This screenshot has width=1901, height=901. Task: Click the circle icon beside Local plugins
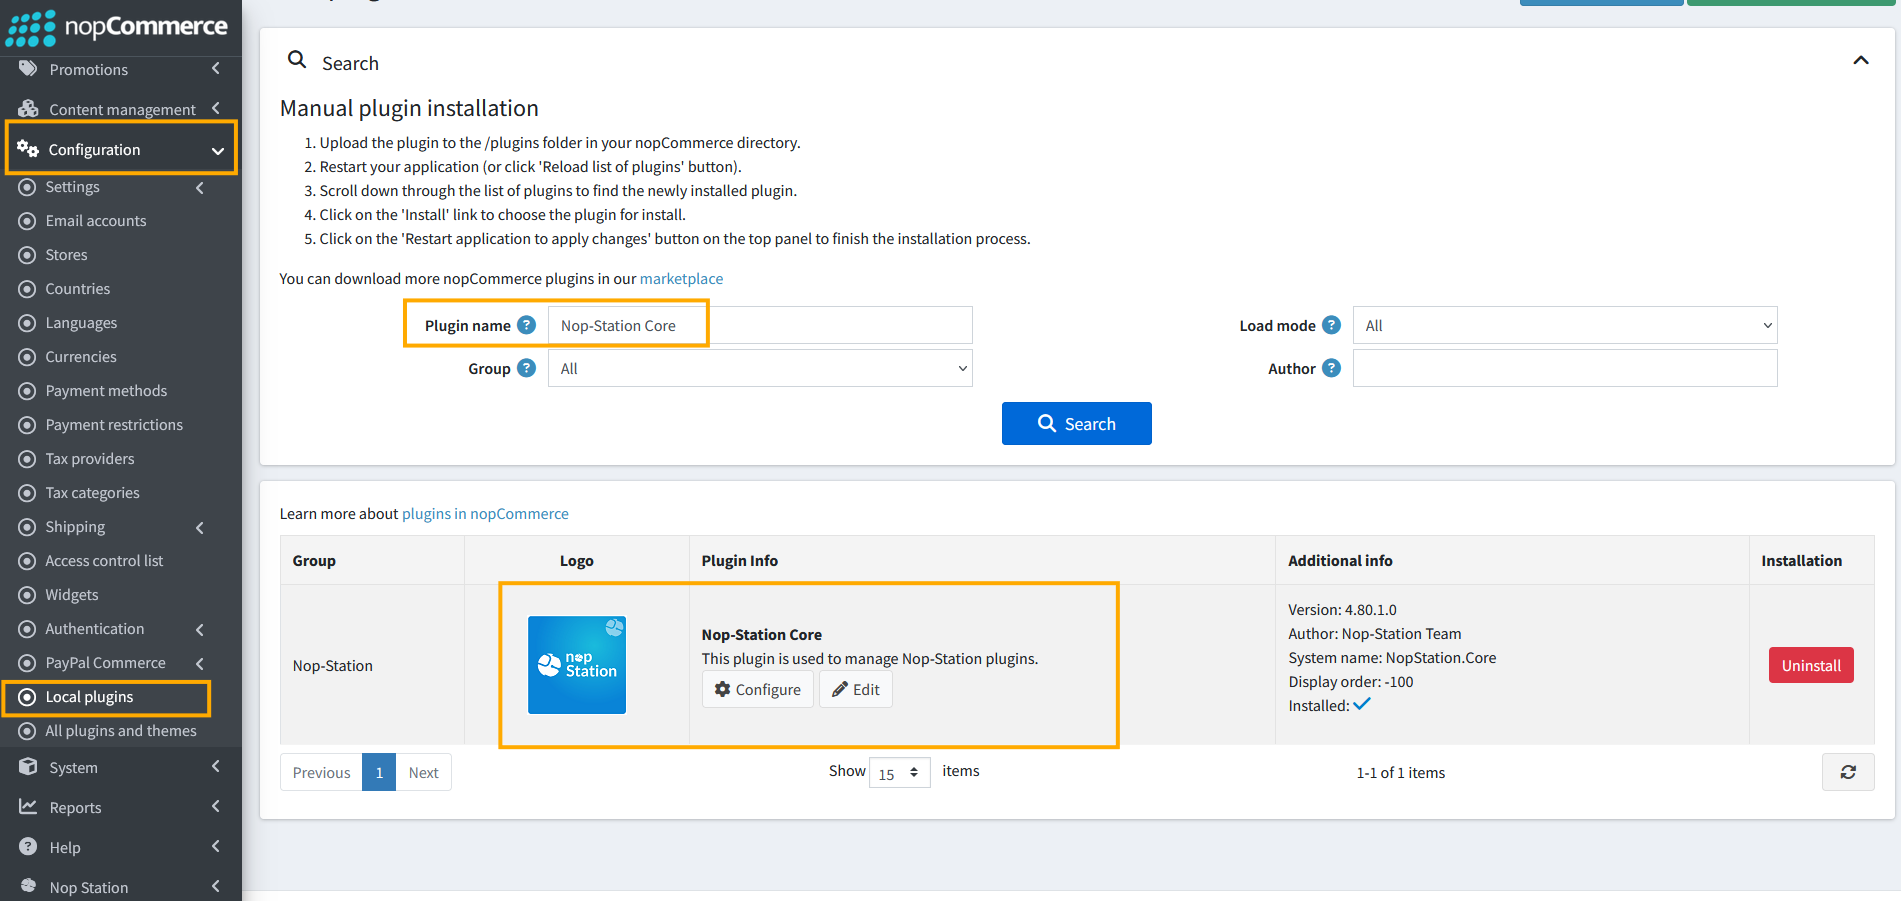coord(28,697)
